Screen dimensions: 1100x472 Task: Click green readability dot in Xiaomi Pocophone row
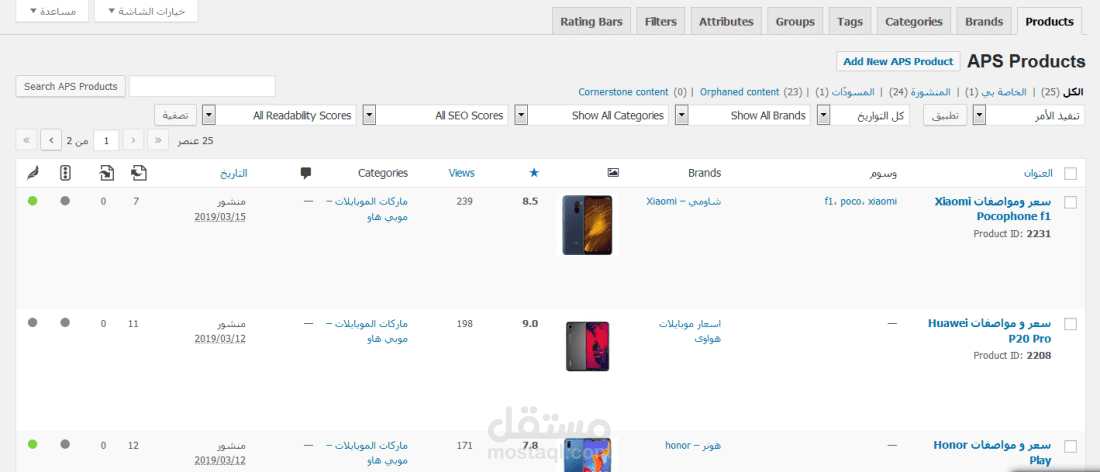tap(32, 201)
